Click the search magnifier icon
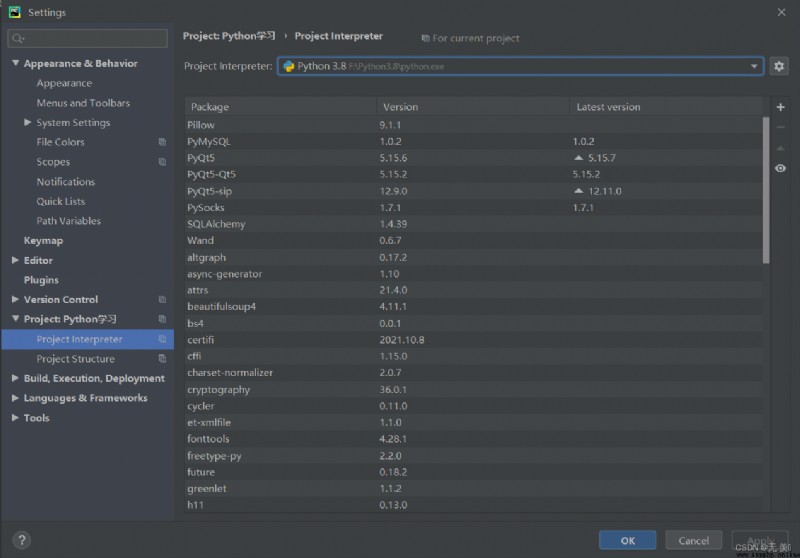 (x=18, y=38)
